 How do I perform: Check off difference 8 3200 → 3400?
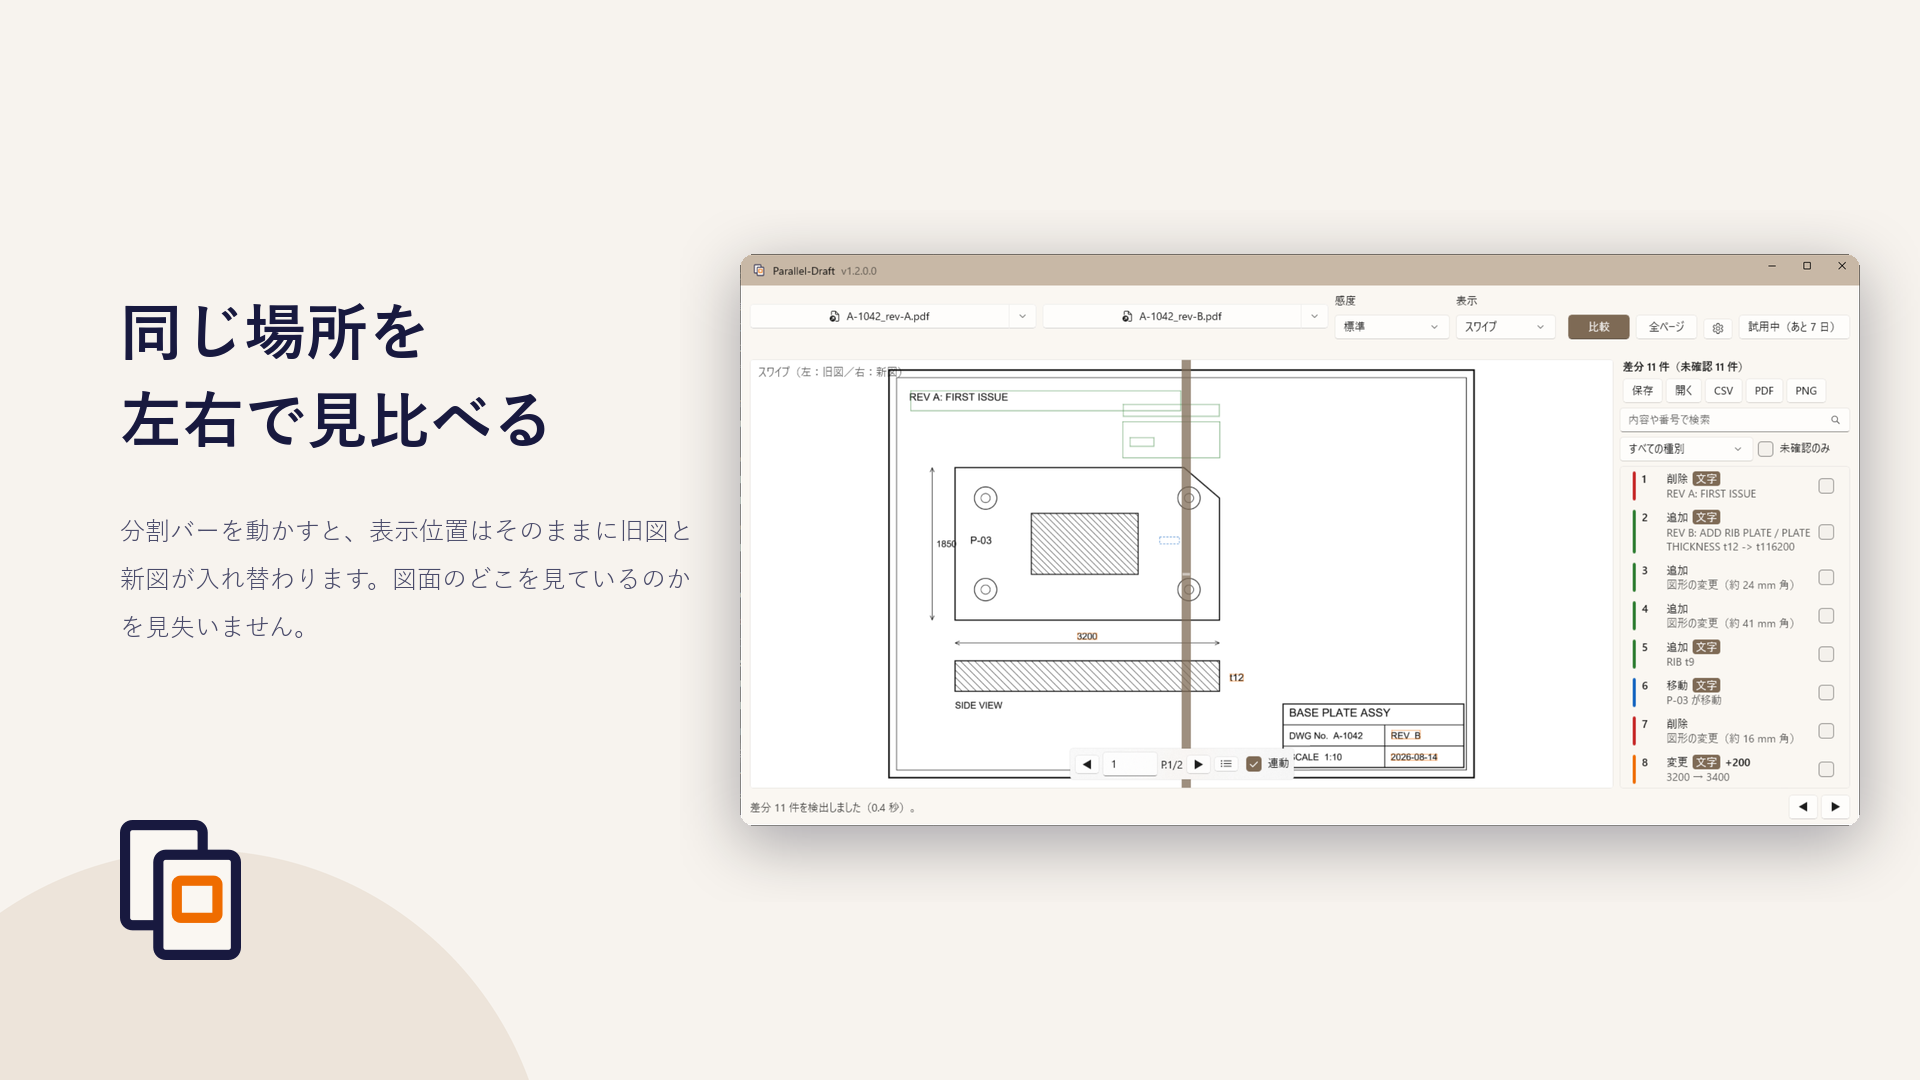1826,769
